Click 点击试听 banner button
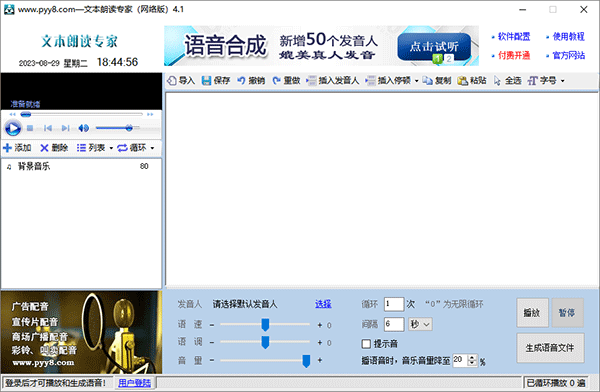This screenshot has height=392, width=600. point(434,47)
